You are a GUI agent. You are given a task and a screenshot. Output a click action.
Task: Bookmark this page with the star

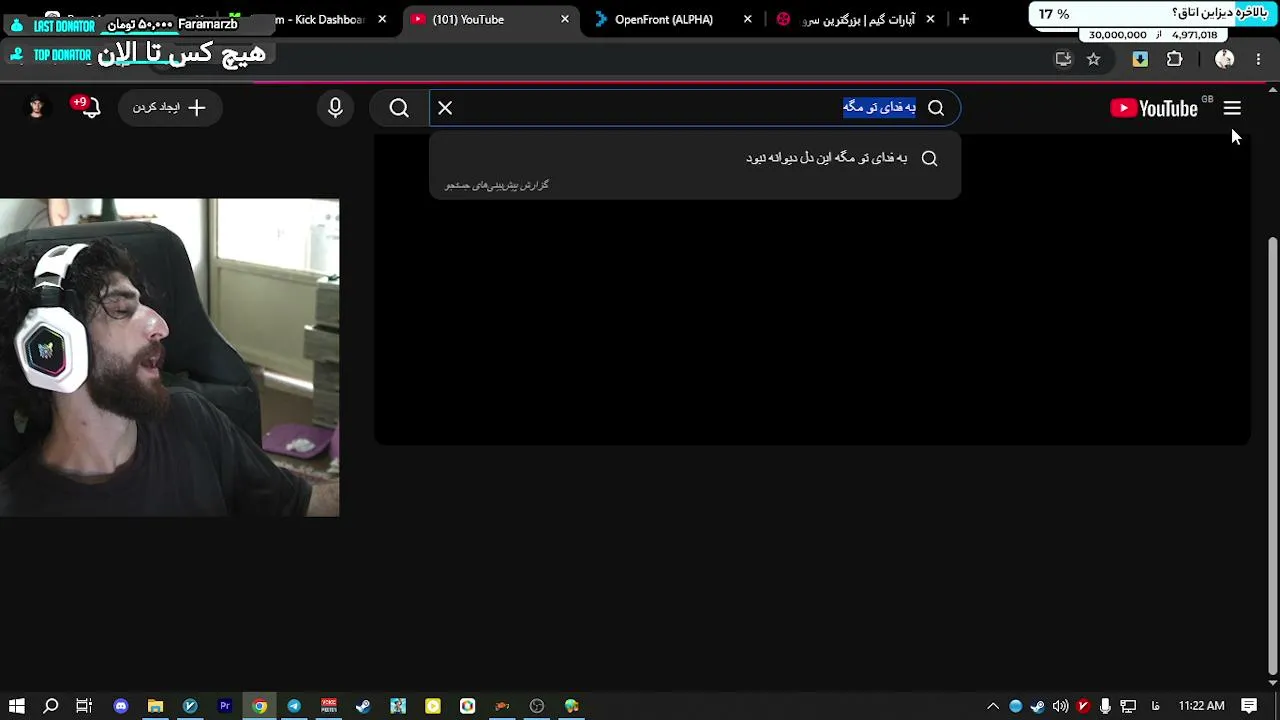pyautogui.click(x=1093, y=59)
